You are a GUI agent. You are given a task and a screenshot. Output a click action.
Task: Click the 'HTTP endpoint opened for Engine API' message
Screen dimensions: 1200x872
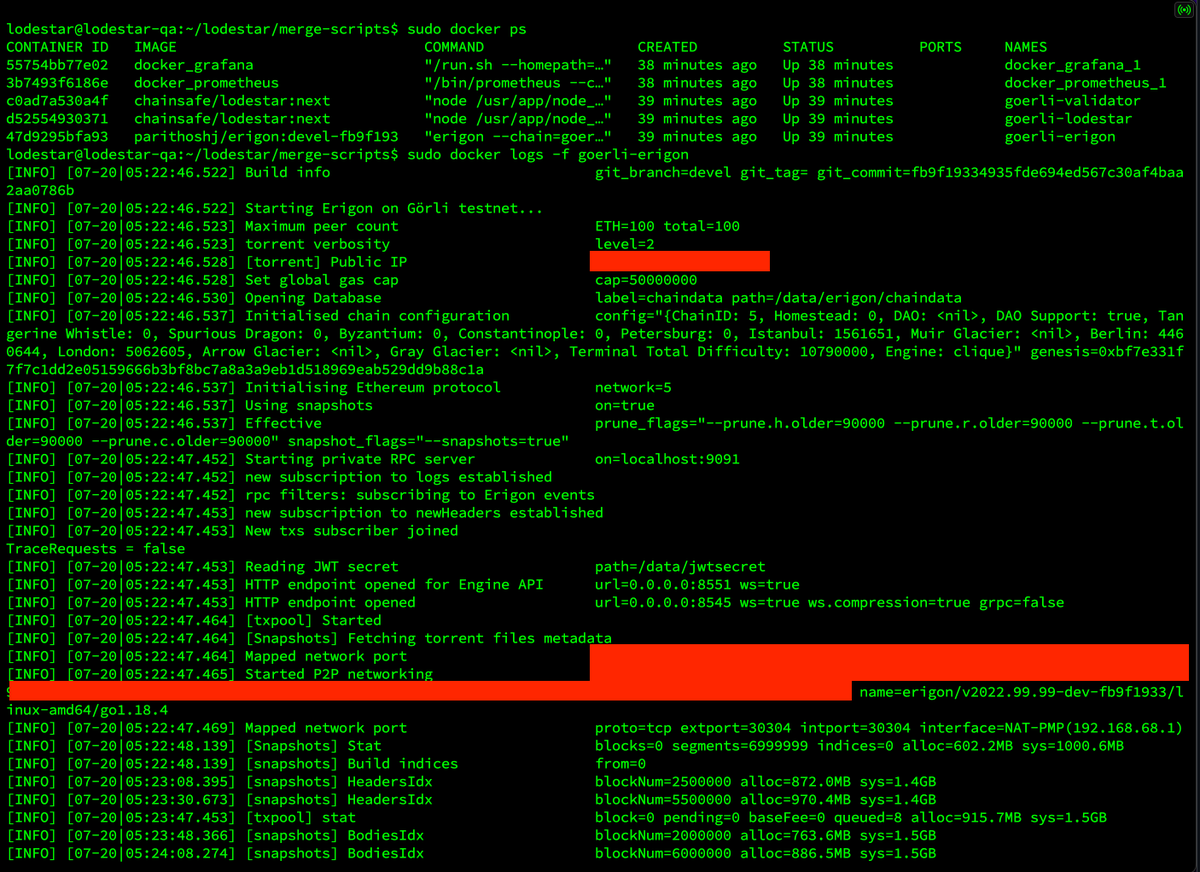[394, 585]
